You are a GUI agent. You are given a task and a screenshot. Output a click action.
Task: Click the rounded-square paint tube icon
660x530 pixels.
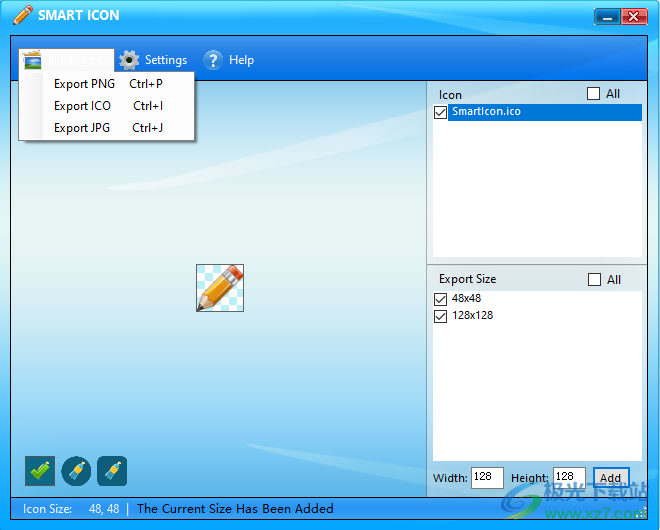tap(112, 471)
